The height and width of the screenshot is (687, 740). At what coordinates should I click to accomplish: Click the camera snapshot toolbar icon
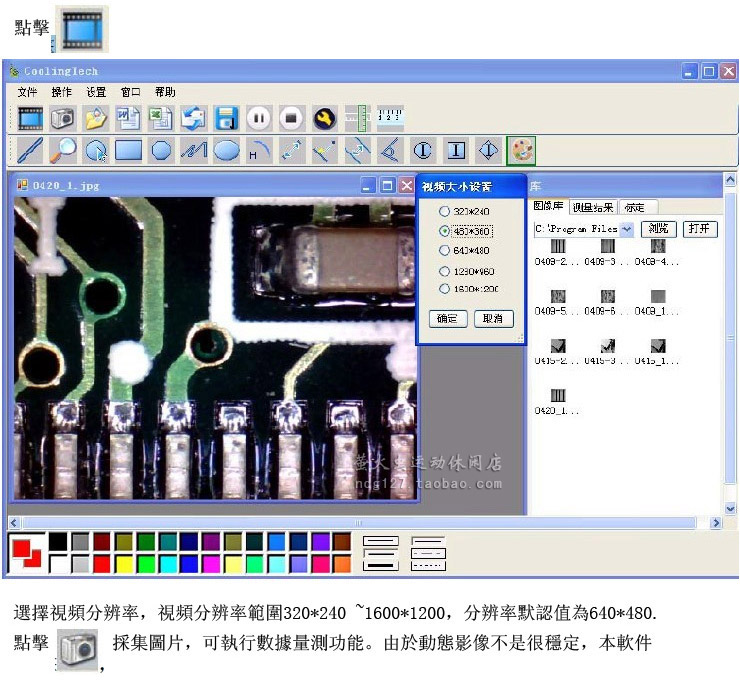click(63, 118)
